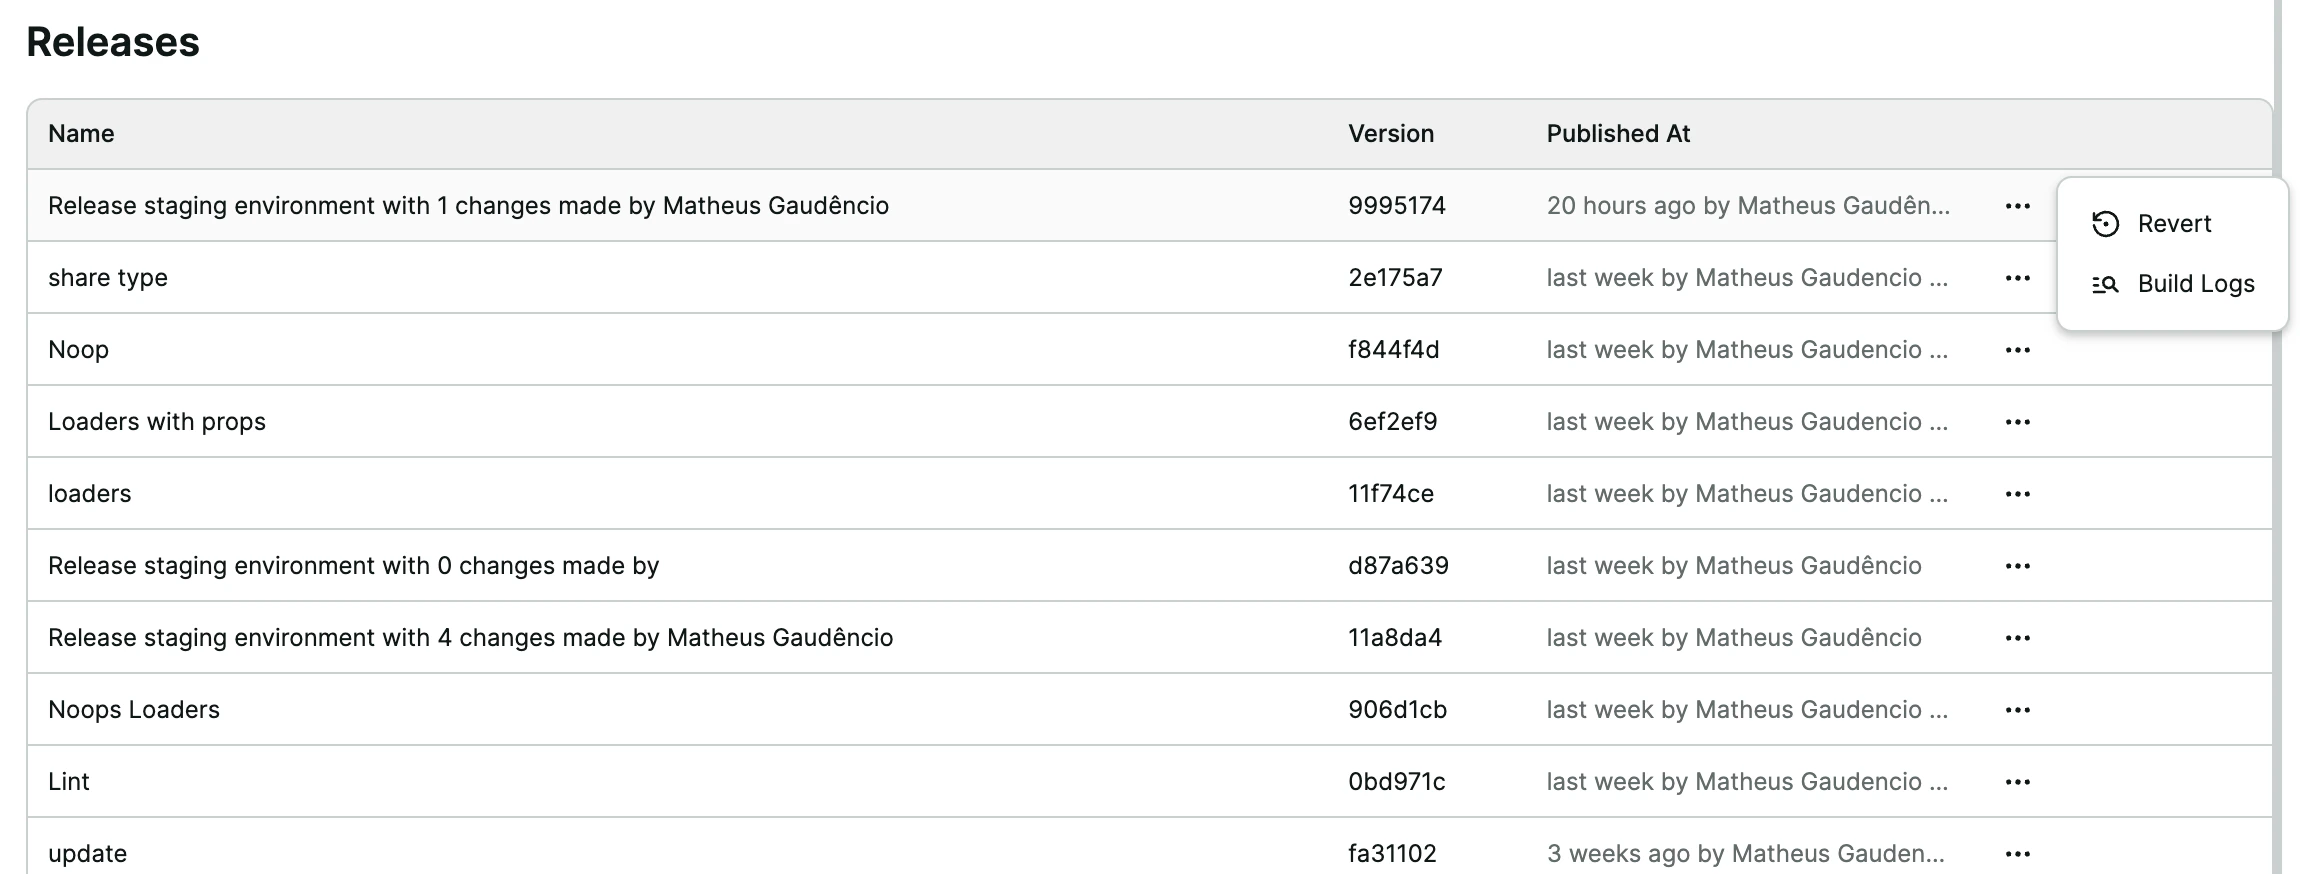Open actions menu for release version 11a8da4

pos(2017,637)
